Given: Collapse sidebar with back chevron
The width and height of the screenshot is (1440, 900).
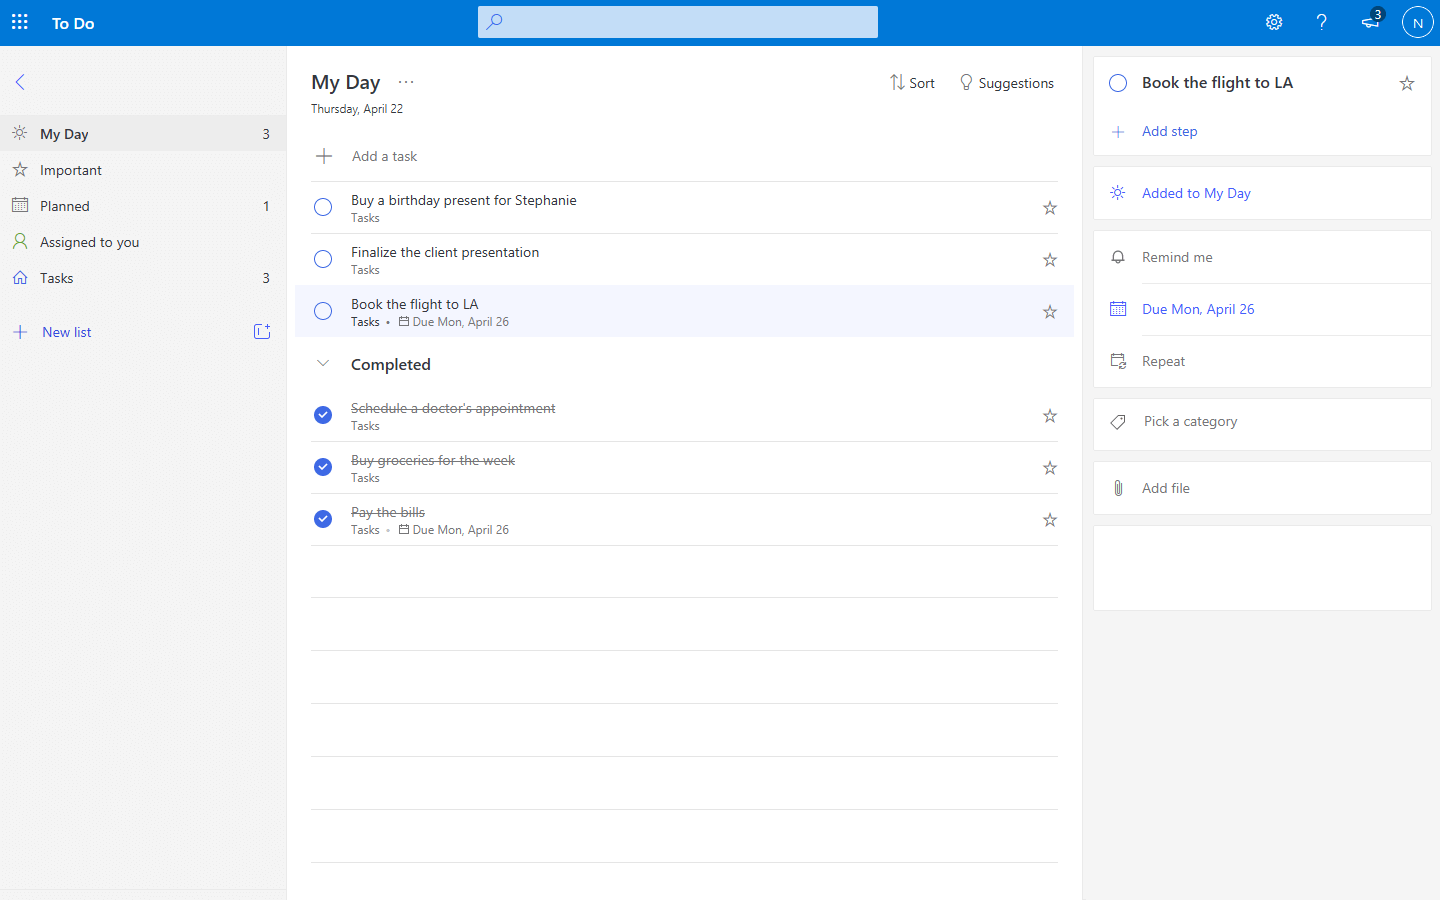Looking at the screenshot, I should [20, 82].
